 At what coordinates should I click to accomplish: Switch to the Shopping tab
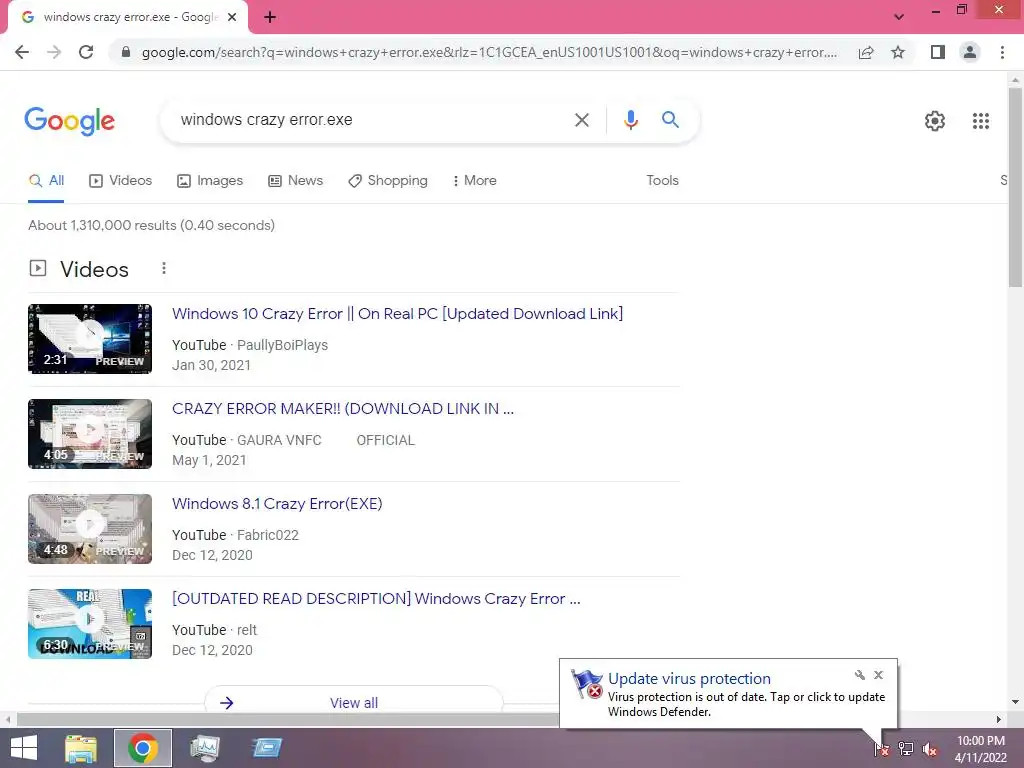388,180
